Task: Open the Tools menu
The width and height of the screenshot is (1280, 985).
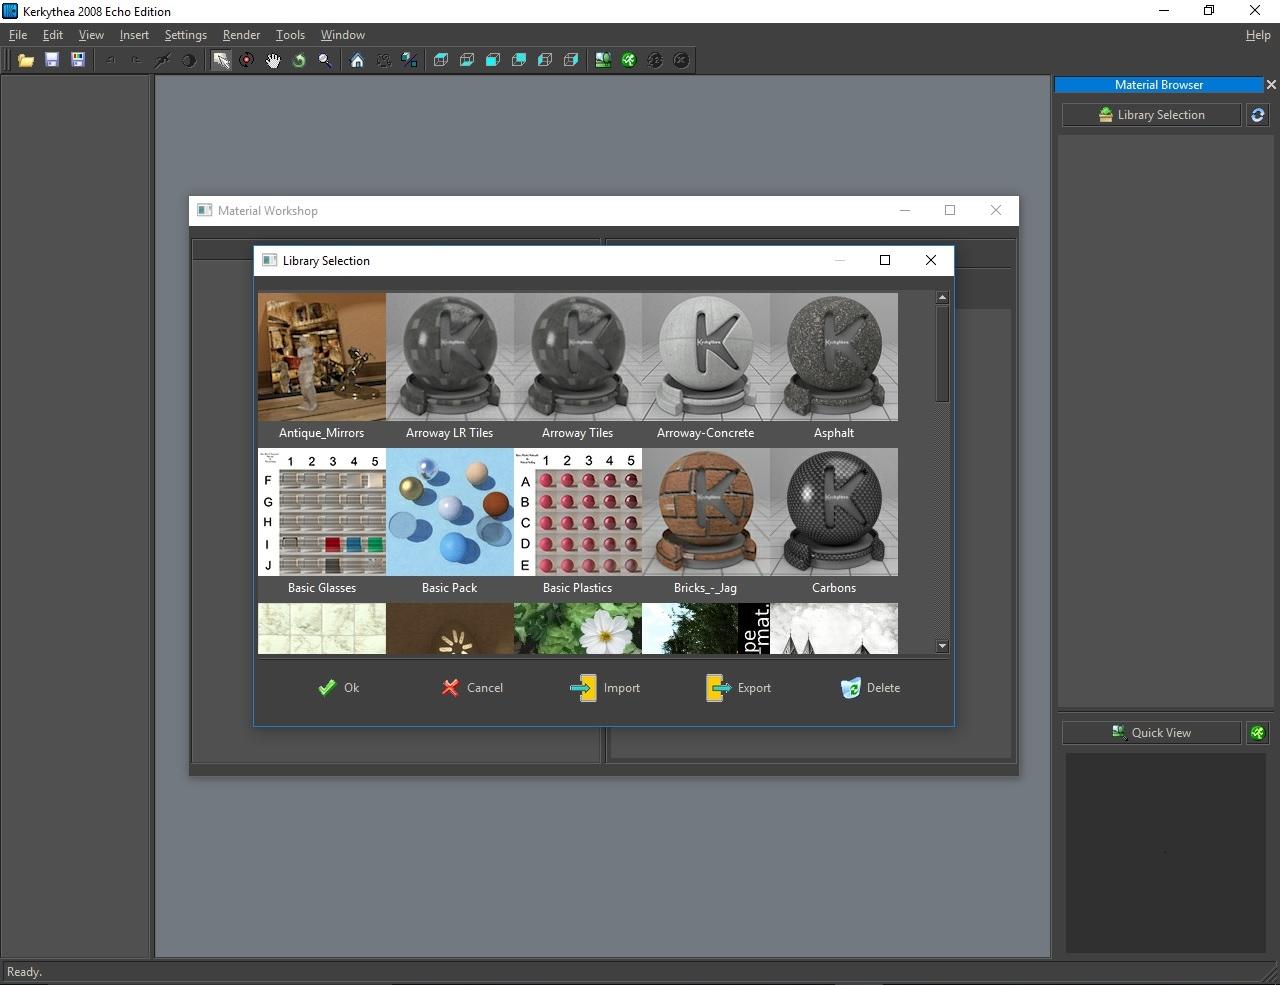Action: pos(290,35)
